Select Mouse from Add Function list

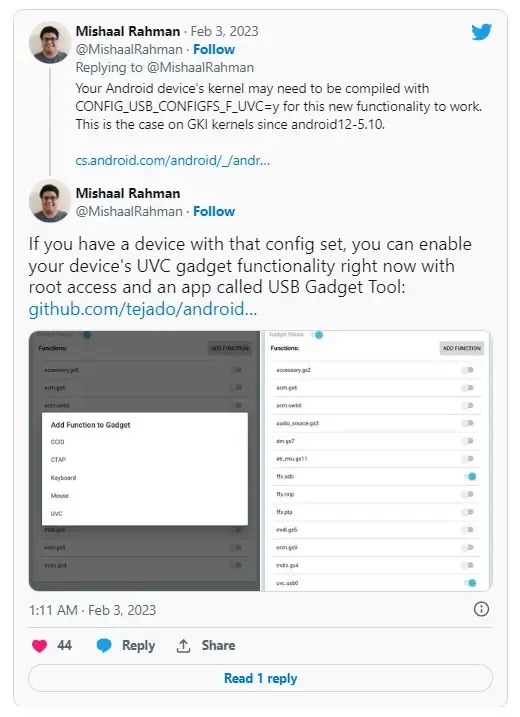point(59,496)
